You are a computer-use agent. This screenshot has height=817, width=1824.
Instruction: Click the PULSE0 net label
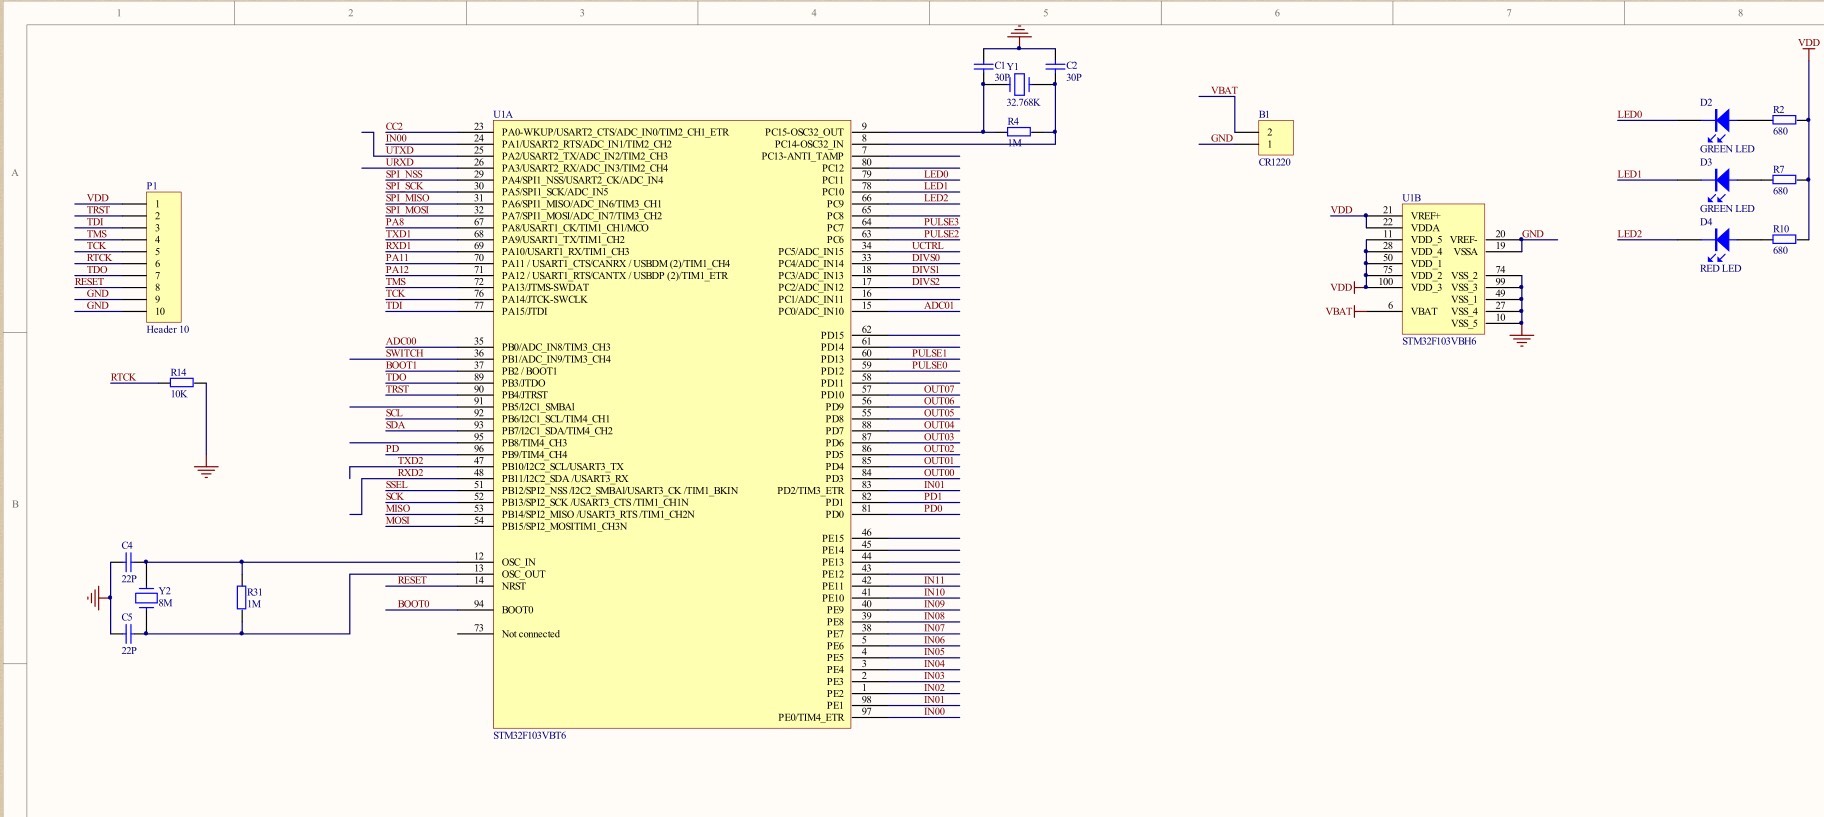929,366
